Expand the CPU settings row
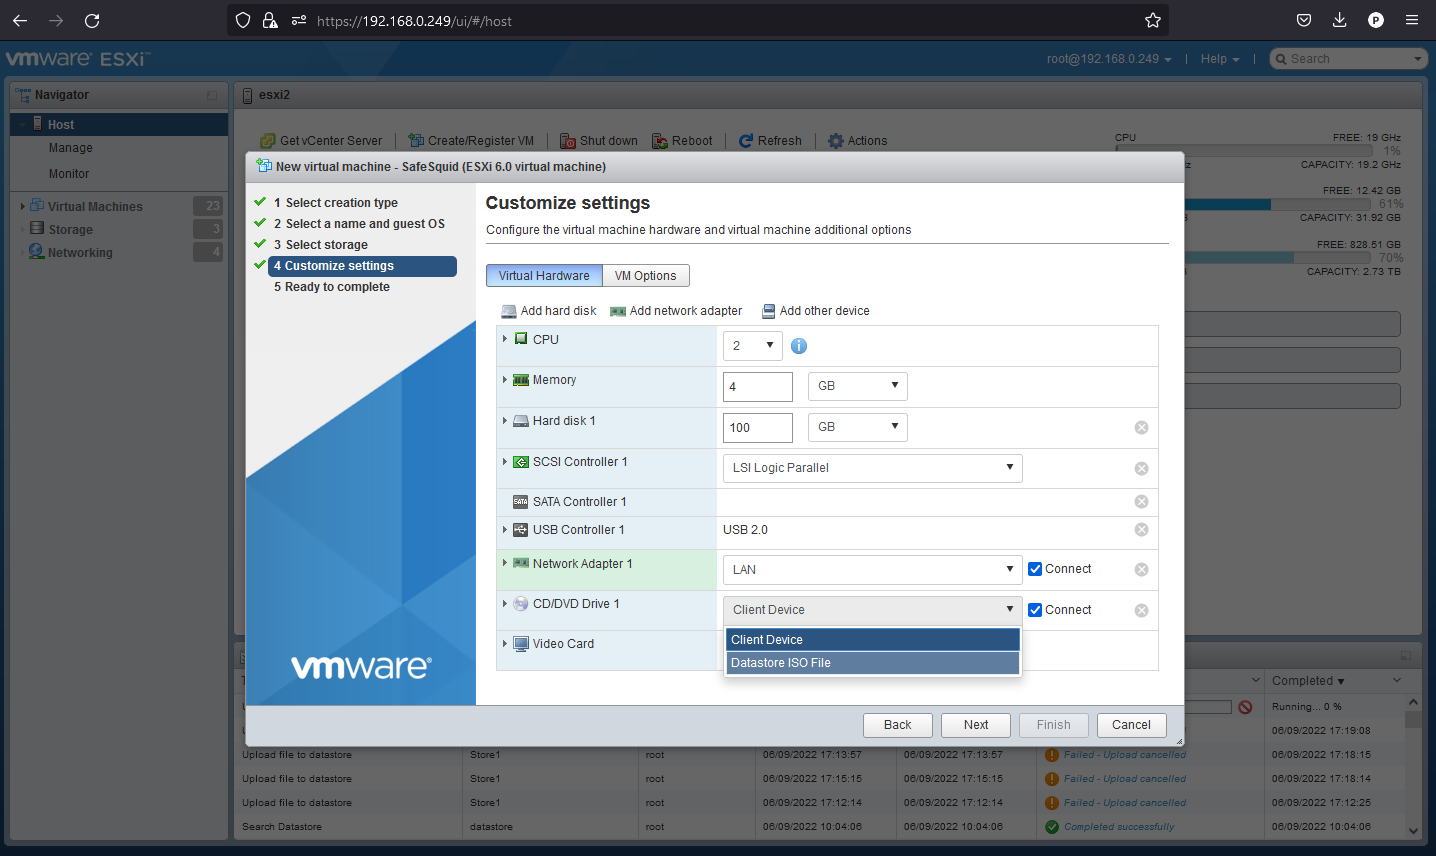 505,339
